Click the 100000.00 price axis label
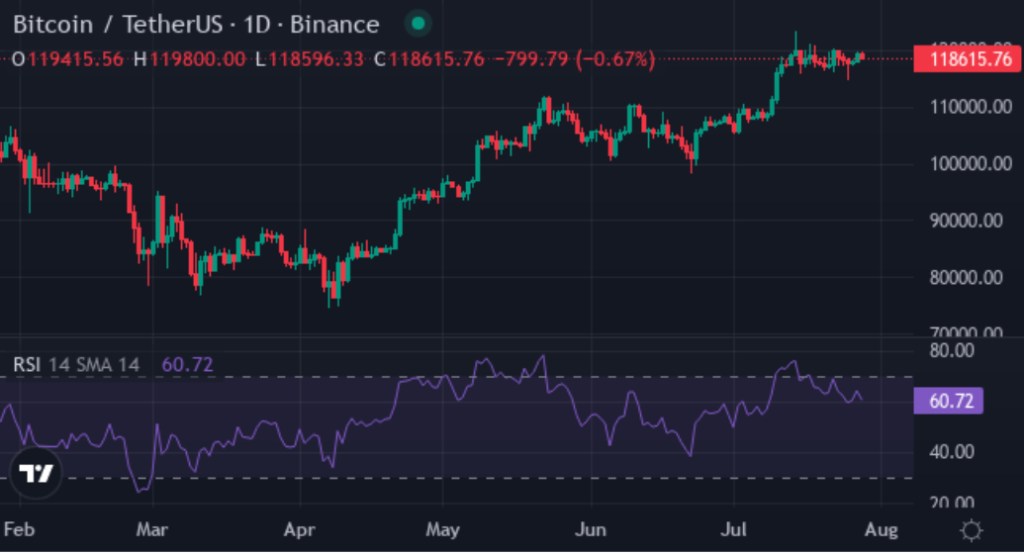Viewport: 1024px width, 554px height. [964, 163]
